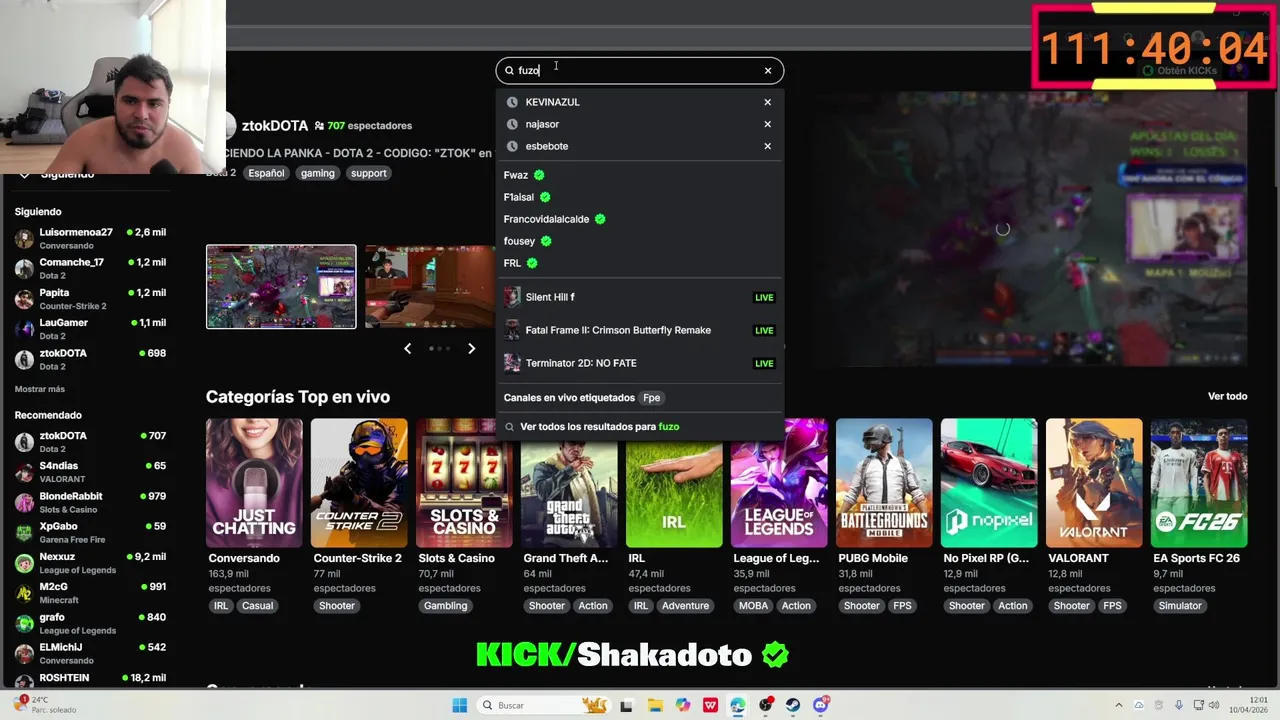The height and width of the screenshot is (720, 1280).
Task: Go to the next featured stream
Action: (472, 348)
